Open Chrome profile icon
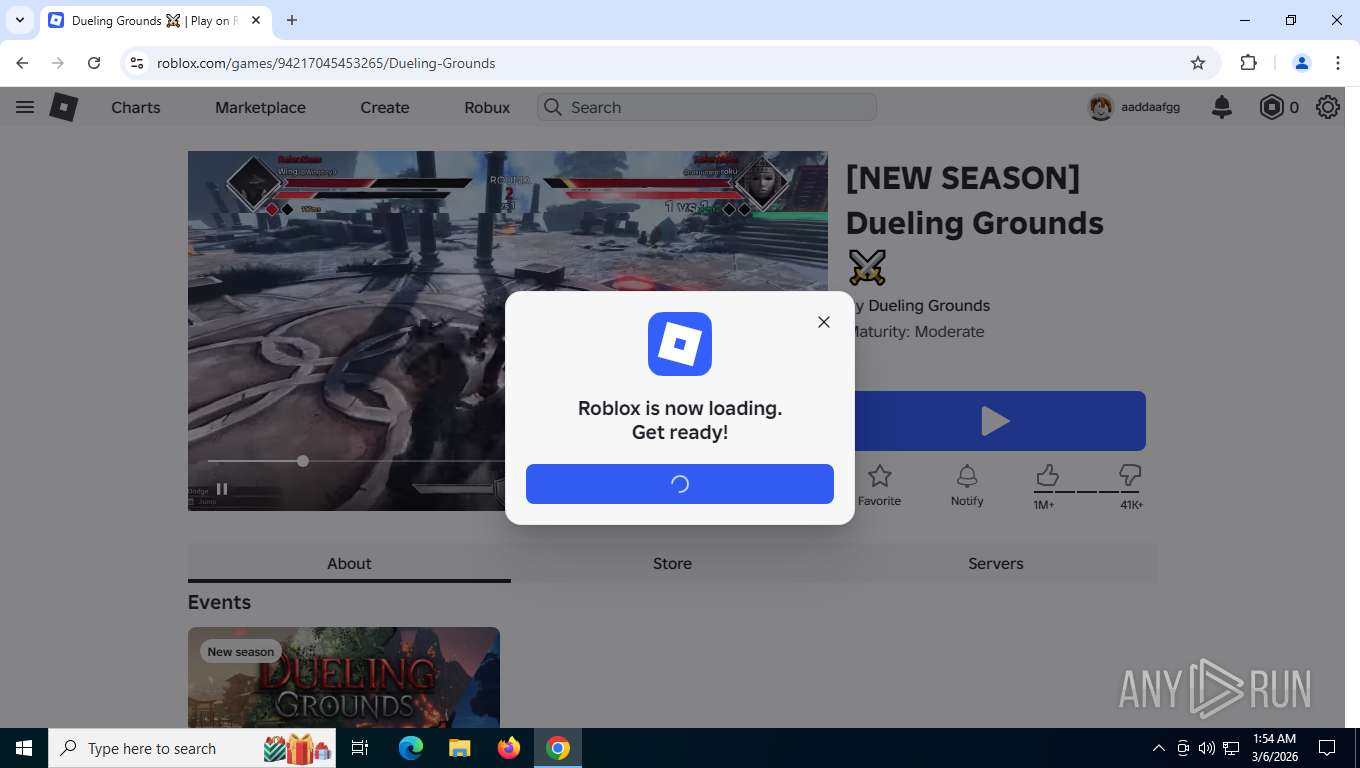1360x768 pixels. click(x=1302, y=63)
